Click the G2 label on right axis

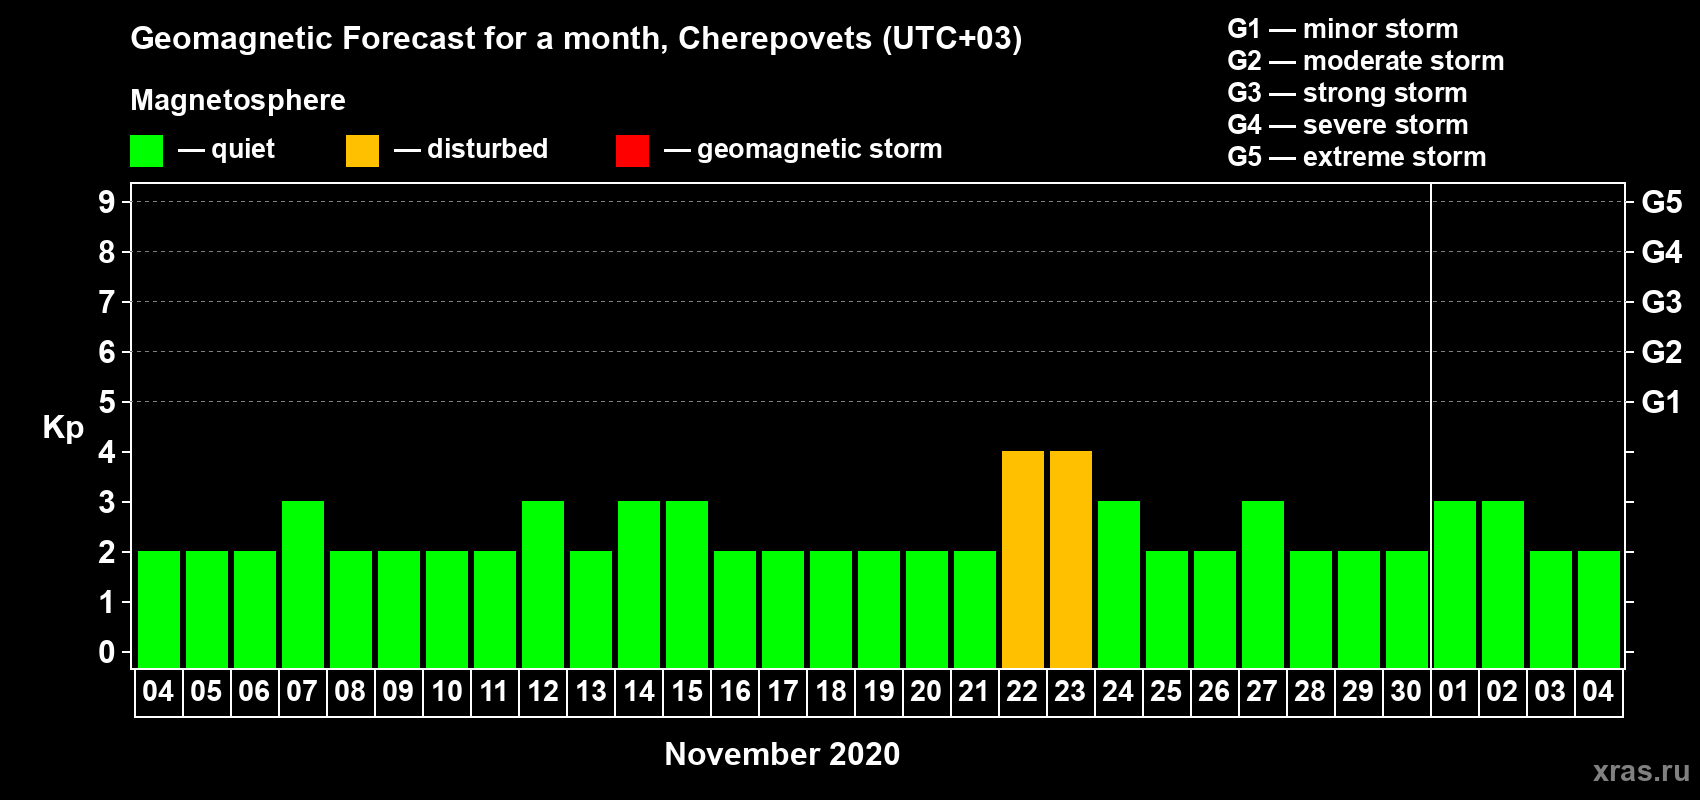(x=1662, y=352)
